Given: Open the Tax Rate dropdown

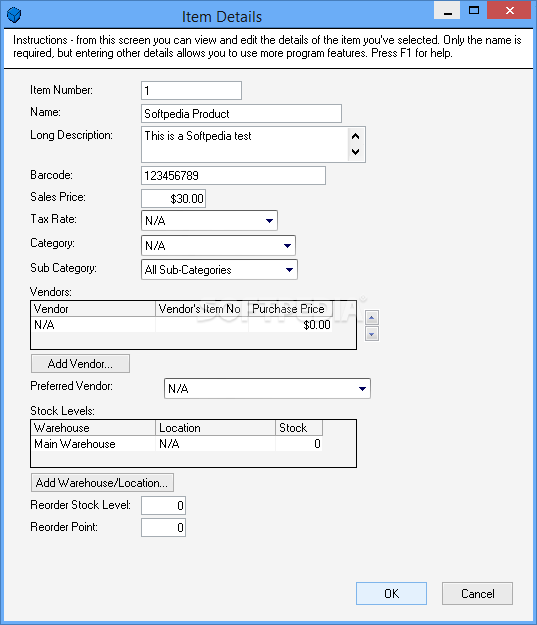Looking at the screenshot, I should click(209, 220).
